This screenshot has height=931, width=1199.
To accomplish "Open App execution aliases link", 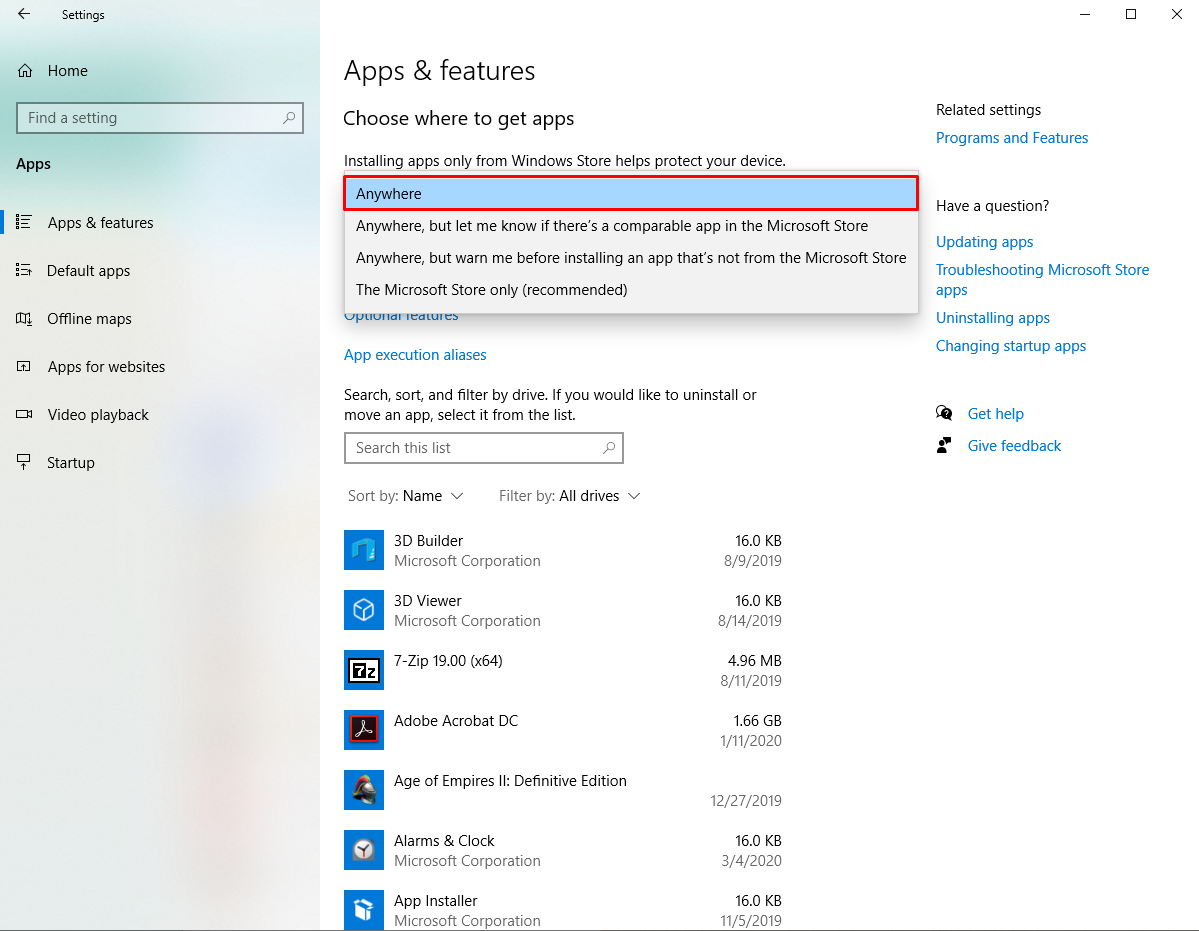I will (415, 355).
